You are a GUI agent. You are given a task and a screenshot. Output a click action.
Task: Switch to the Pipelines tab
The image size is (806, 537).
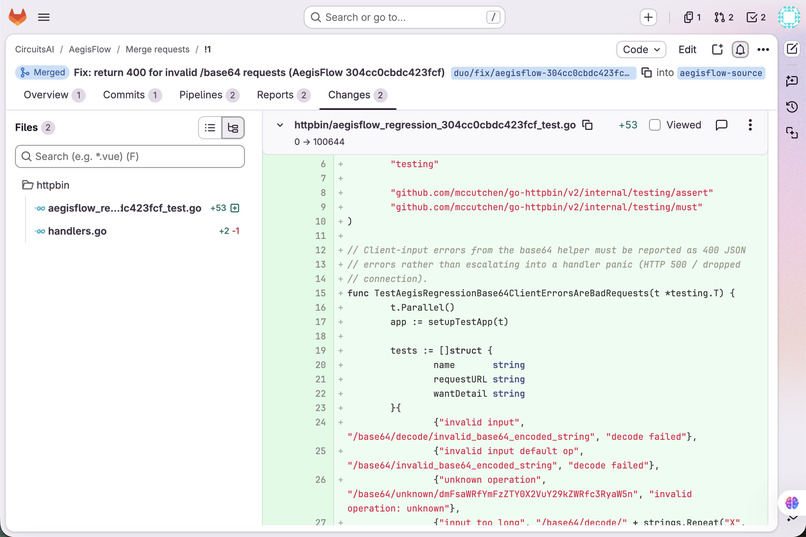(209, 95)
